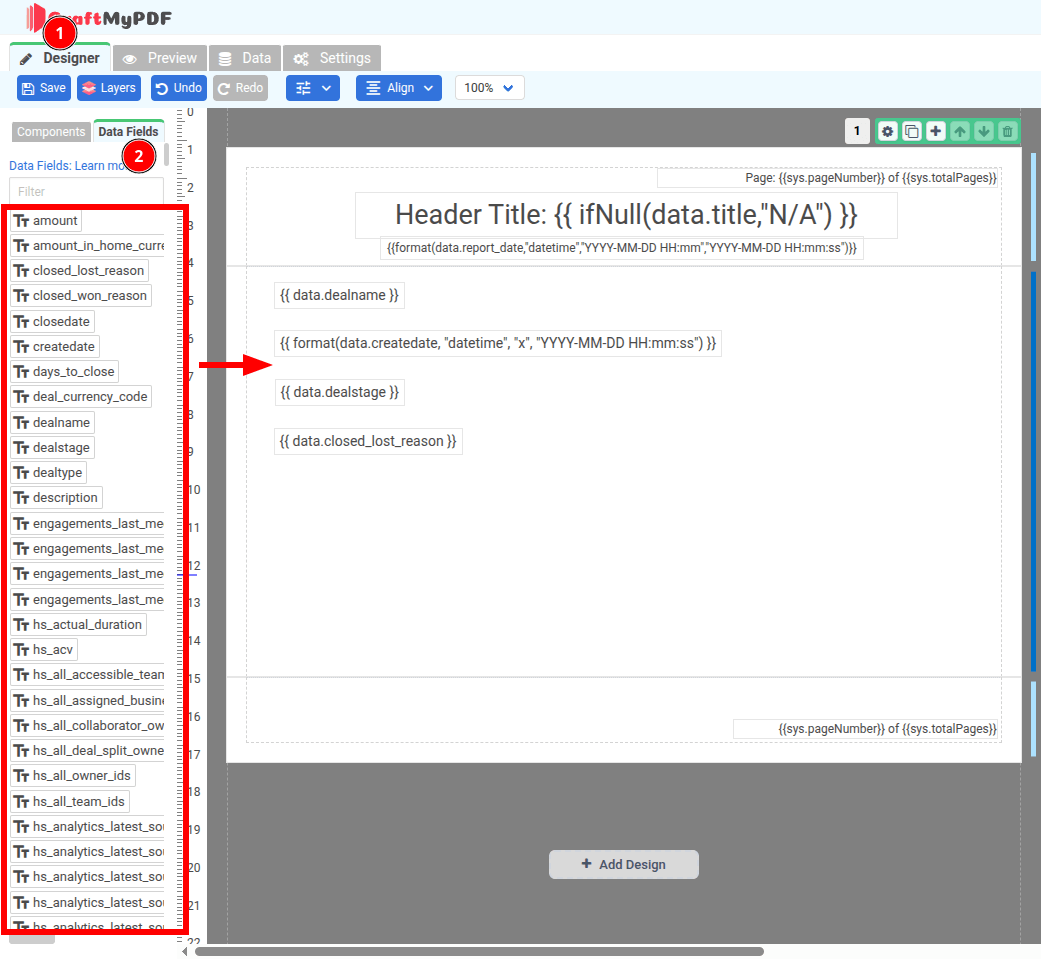
Task: Select hs_all_collaborator_ow data field
Action: [x=88, y=725]
